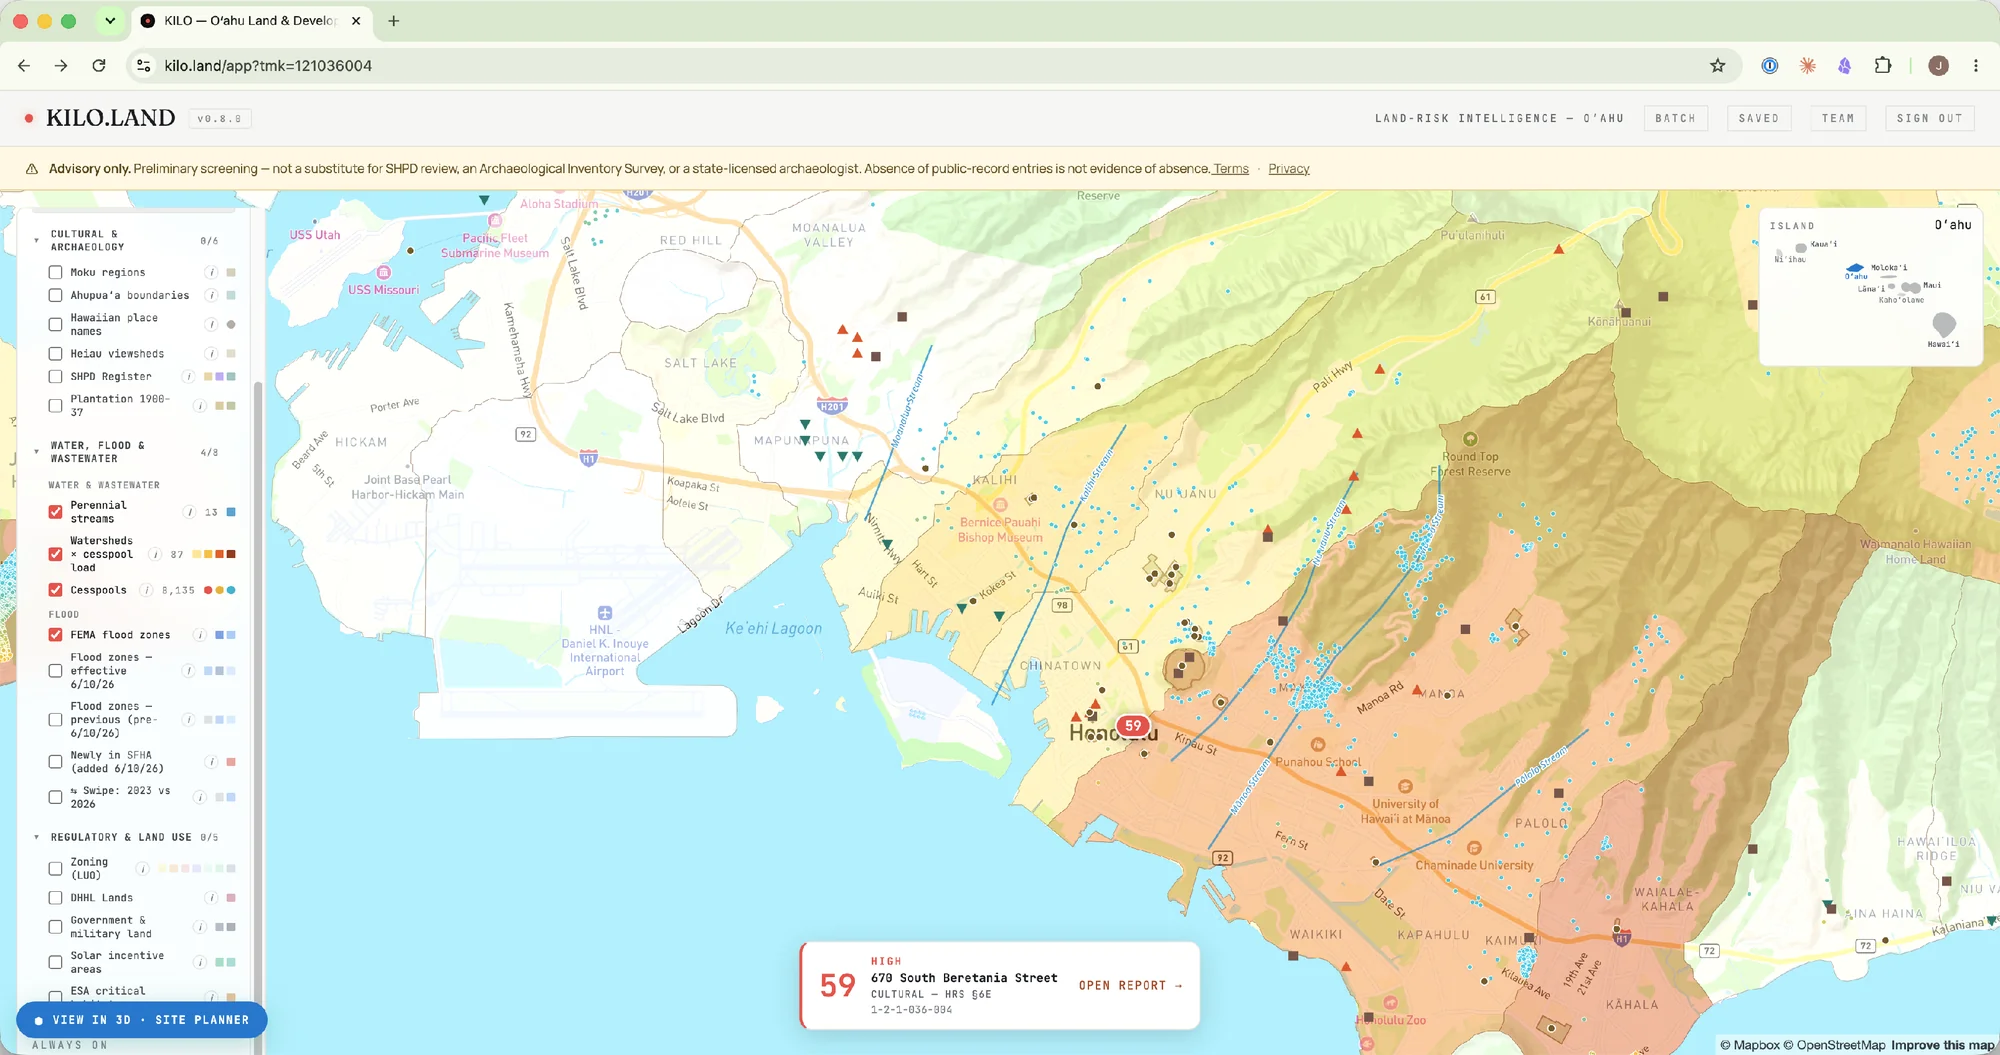Open Chrome three-dot menu
Viewport: 2000px width, 1055px height.
[1975, 66]
